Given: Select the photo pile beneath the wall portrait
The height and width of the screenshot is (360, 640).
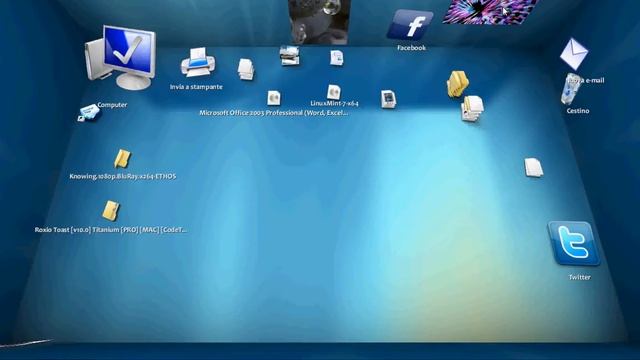Looking at the screenshot, I should coord(289,56).
